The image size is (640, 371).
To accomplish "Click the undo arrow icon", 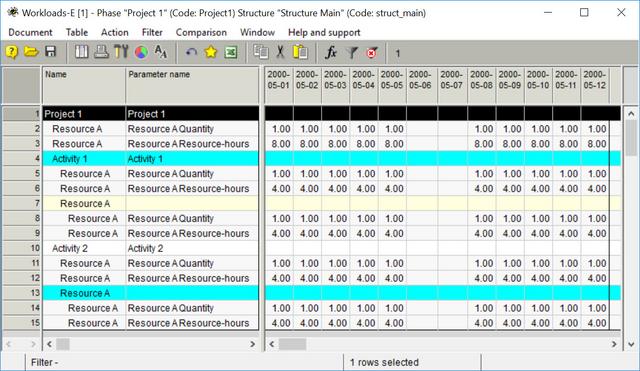I will point(191,52).
